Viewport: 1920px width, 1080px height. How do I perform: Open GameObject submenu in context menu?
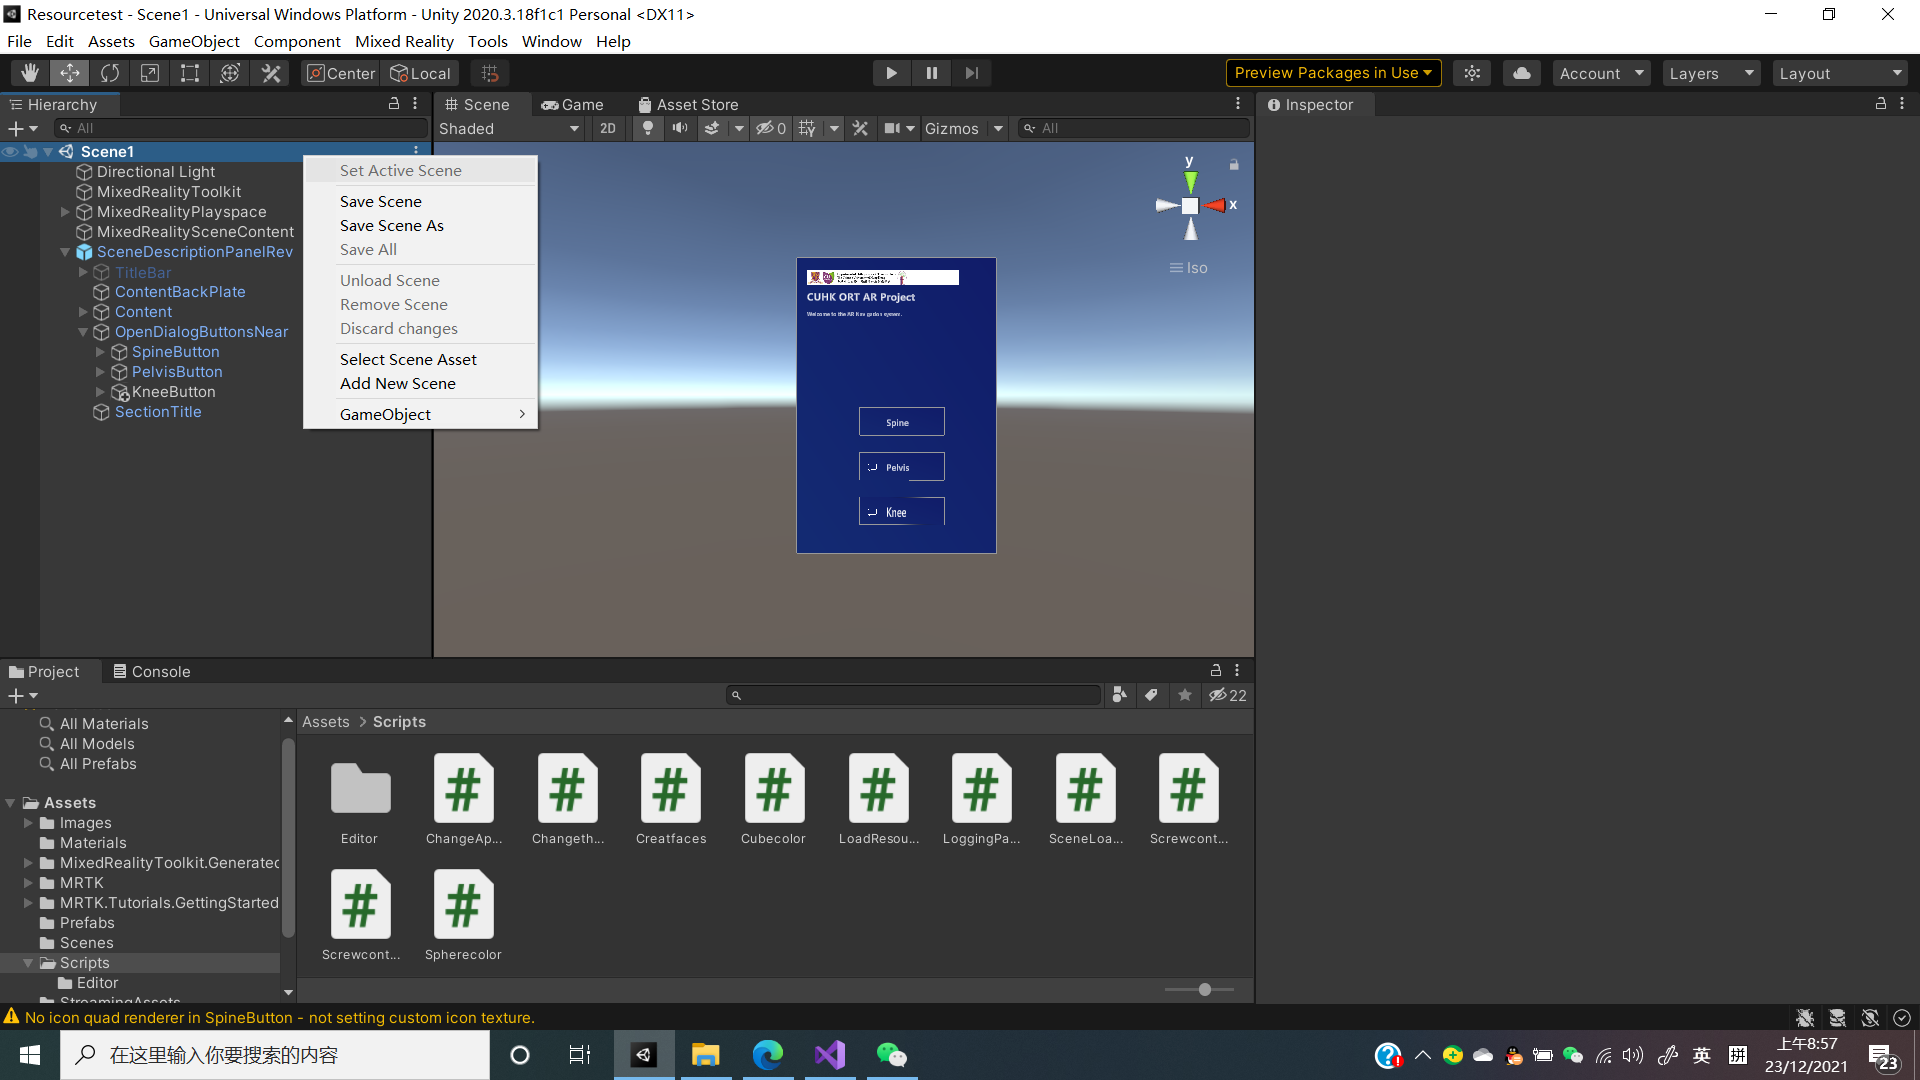pyautogui.click(x=420, y=414)
